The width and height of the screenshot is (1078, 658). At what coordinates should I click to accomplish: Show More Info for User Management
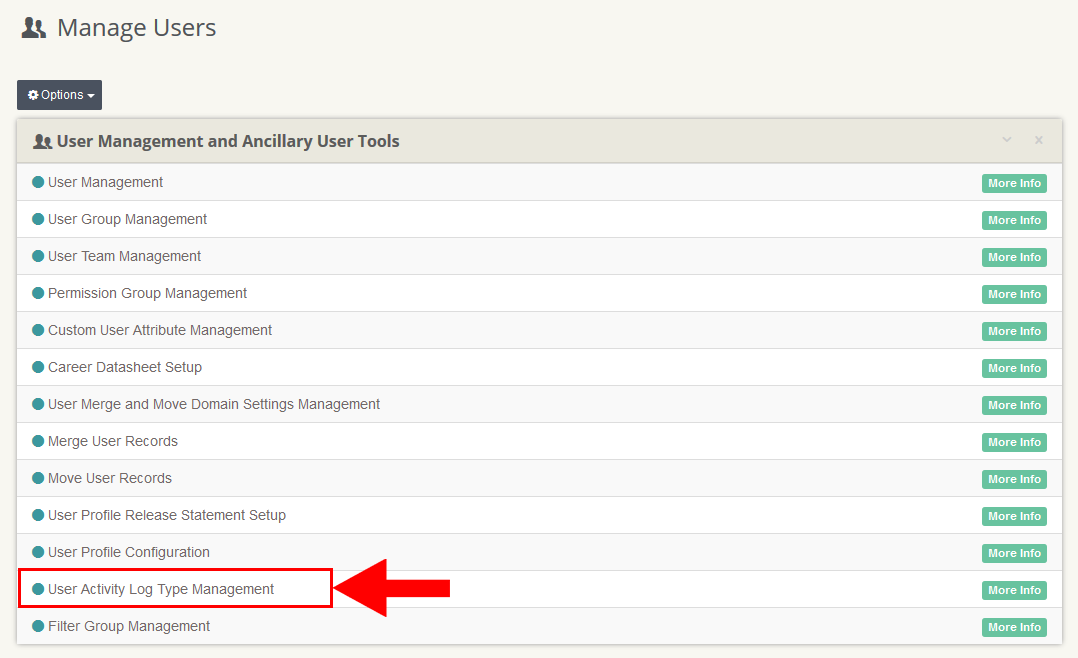coord(1014,183)
